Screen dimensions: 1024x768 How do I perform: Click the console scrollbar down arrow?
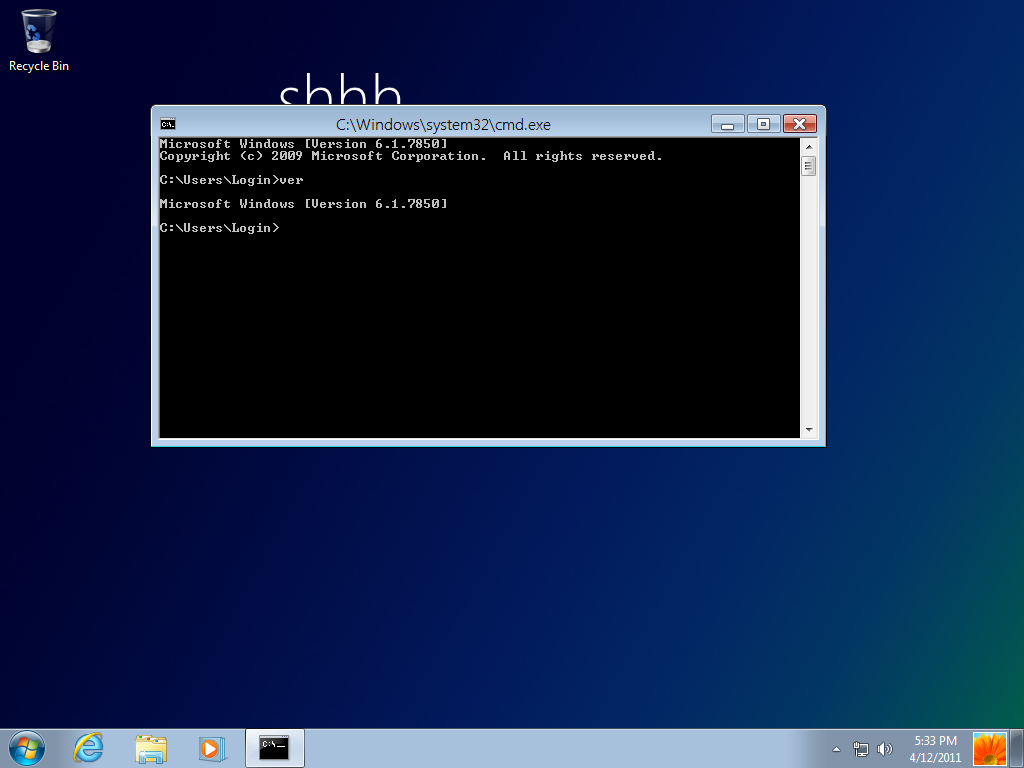(x=809, y=429)
